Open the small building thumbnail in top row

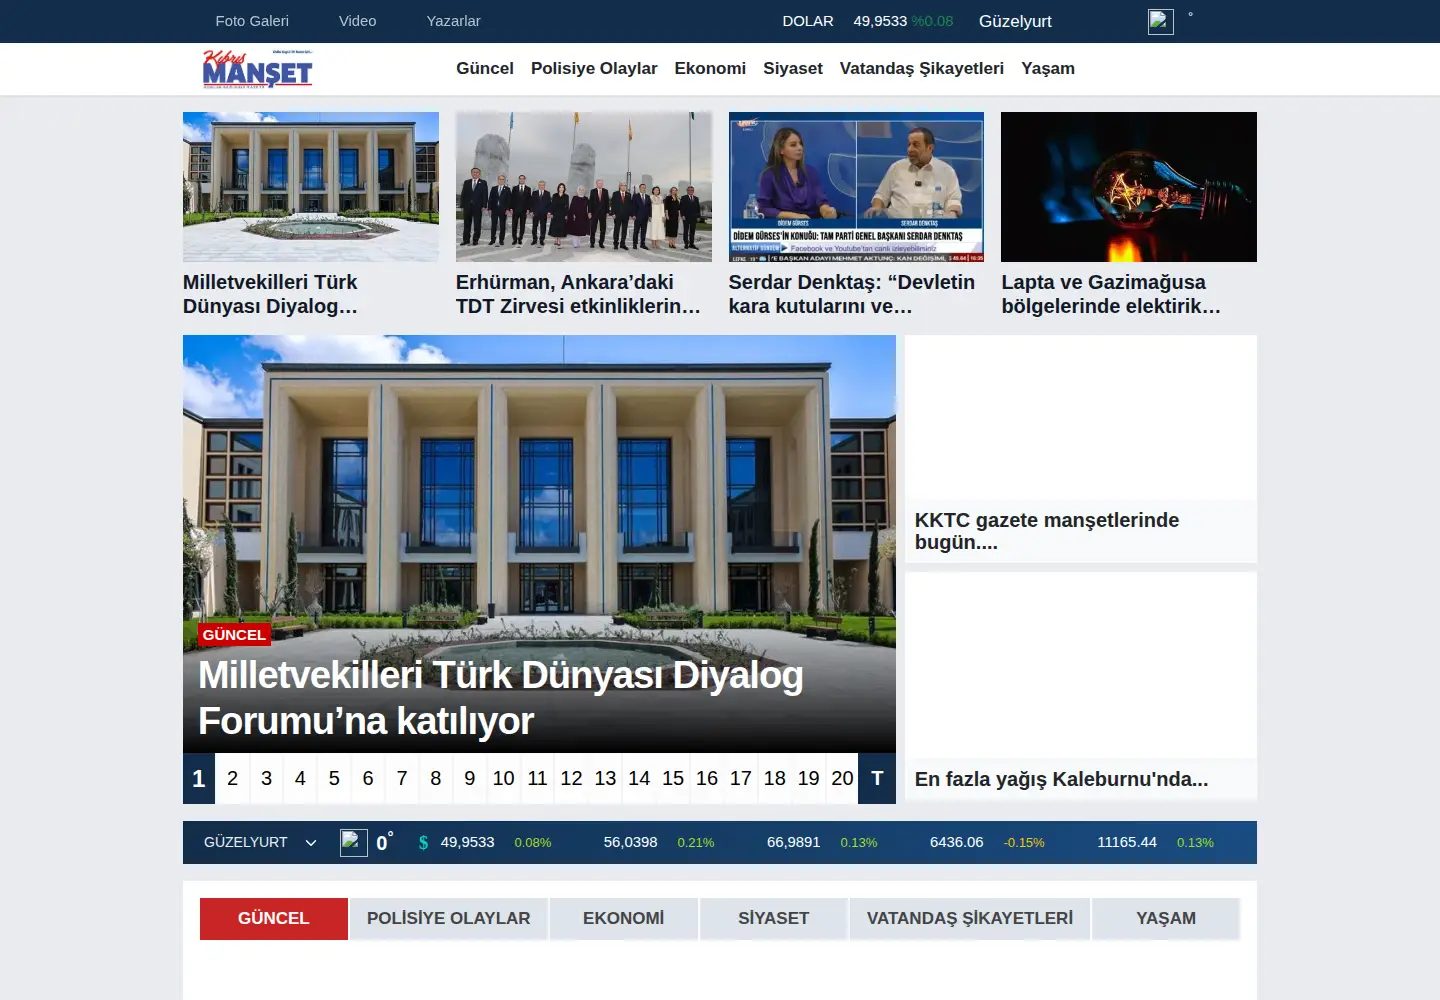point(311,187)
